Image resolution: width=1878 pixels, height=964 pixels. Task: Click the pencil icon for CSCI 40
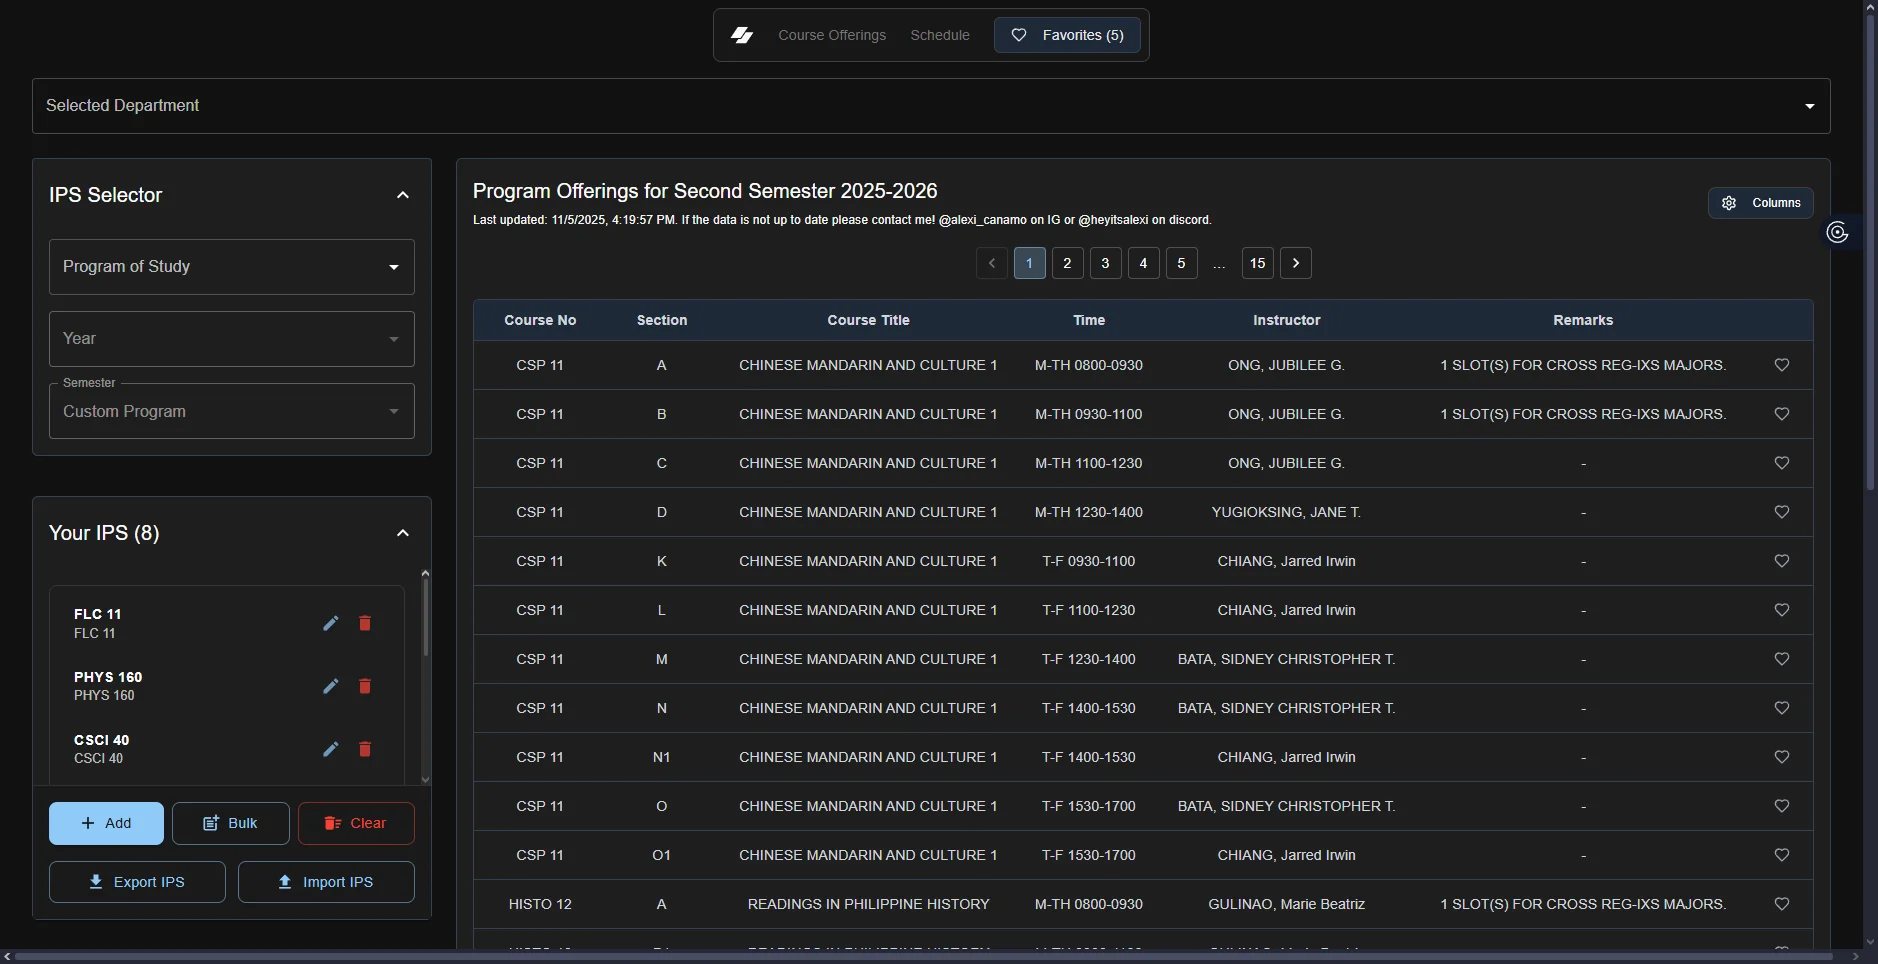[x=331, y=749]
